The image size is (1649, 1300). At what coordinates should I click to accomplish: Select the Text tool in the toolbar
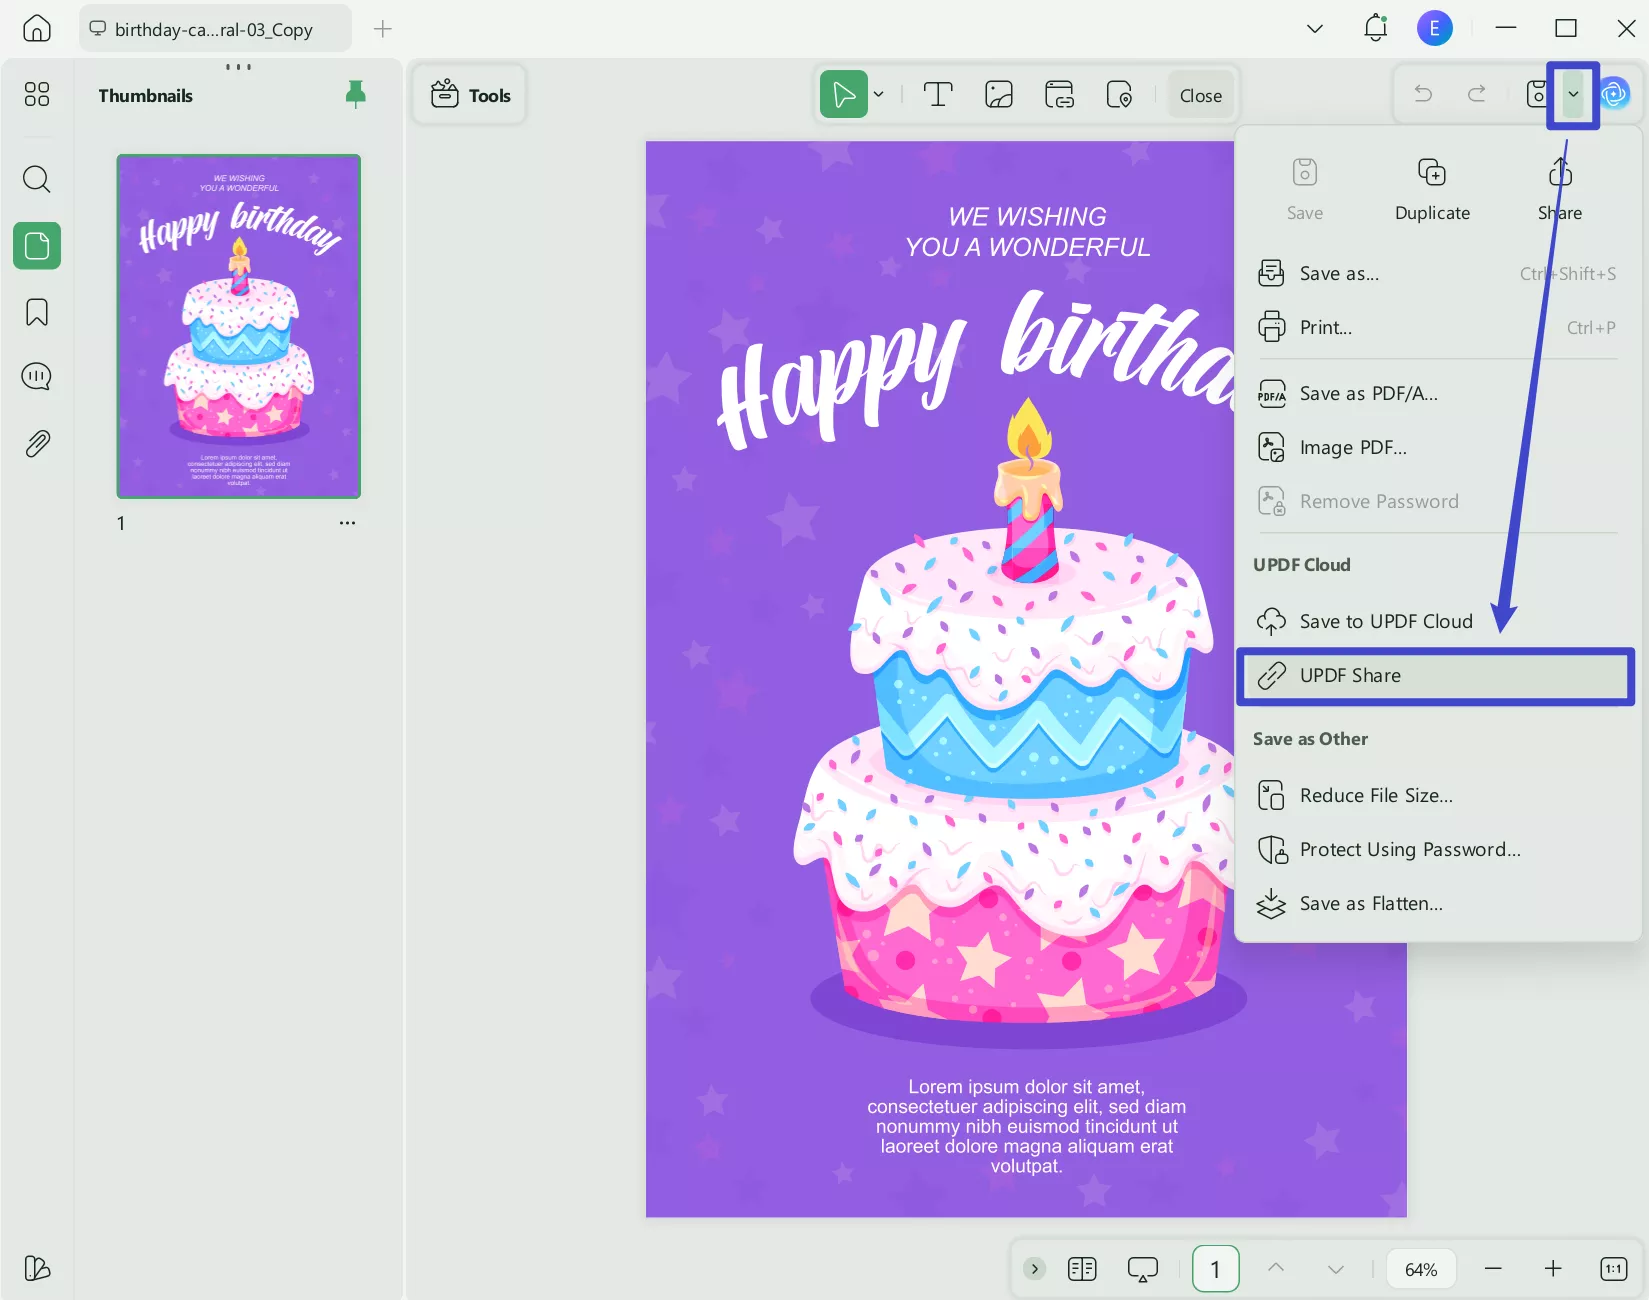pyautogui.click(x=937, y=94)
